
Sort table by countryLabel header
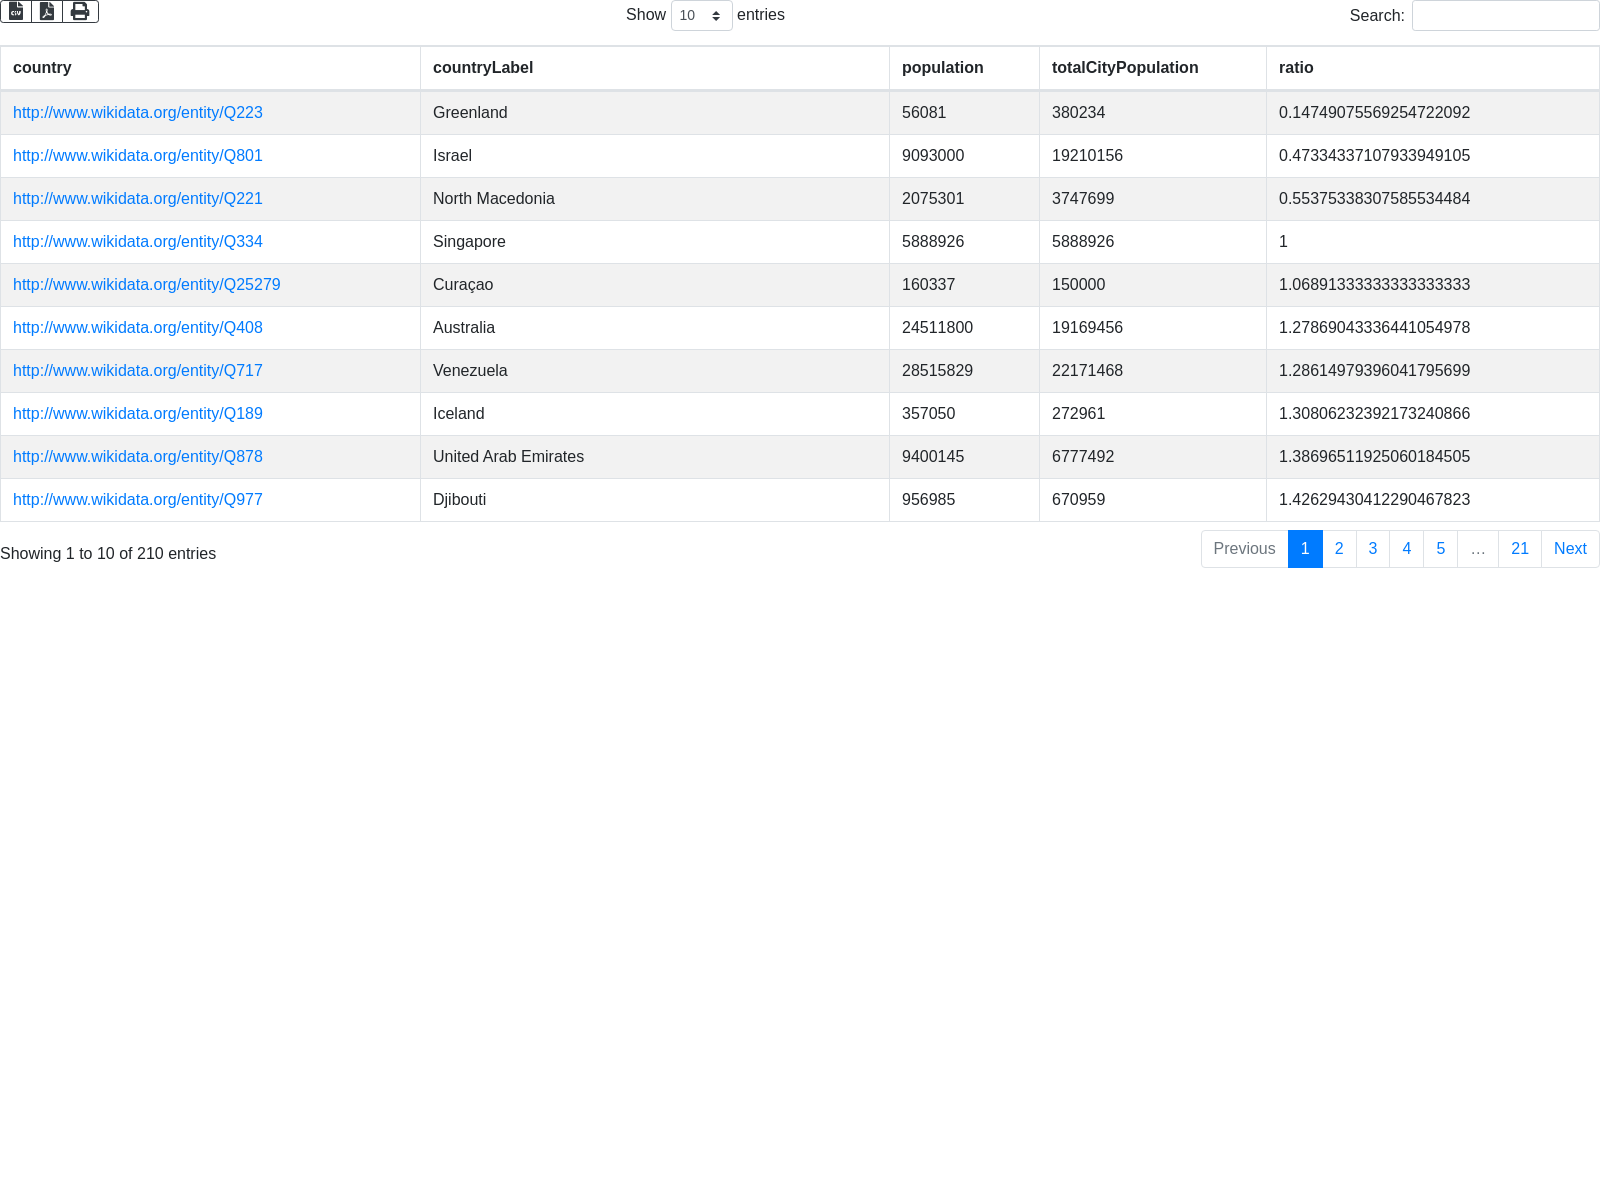coord(483,68)
